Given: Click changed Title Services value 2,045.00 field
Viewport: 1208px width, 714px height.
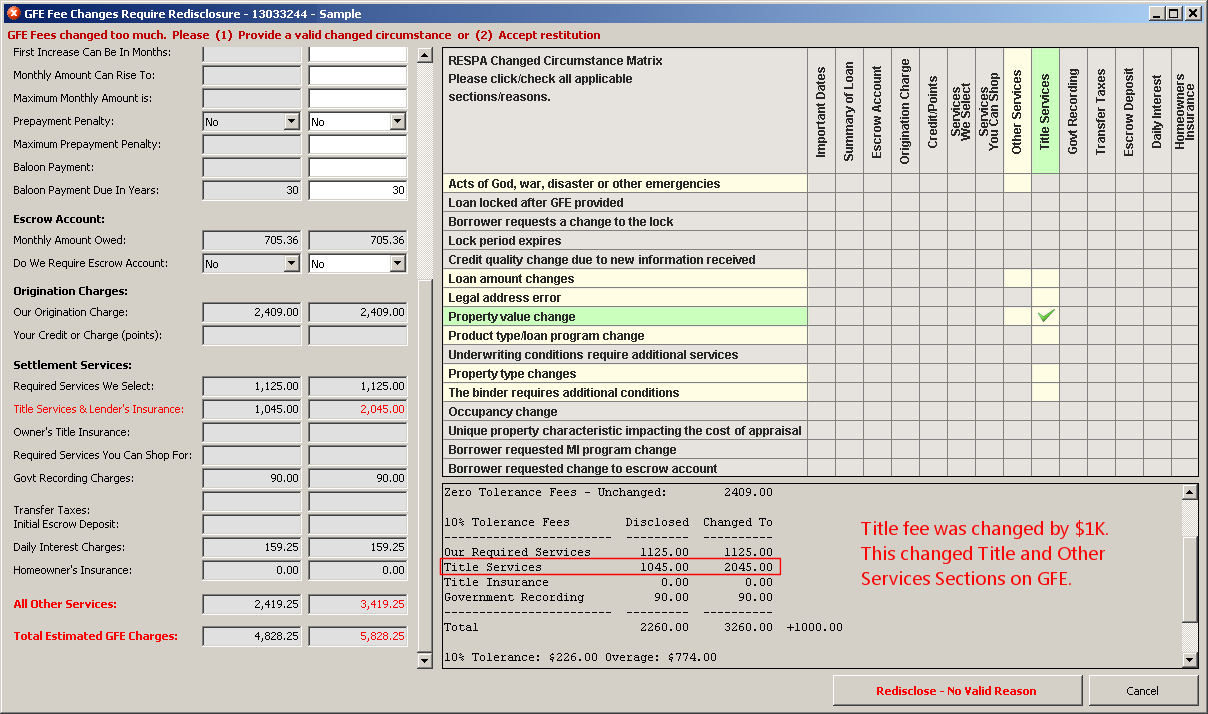Looking at the screenshot, I should pos(357,410).
